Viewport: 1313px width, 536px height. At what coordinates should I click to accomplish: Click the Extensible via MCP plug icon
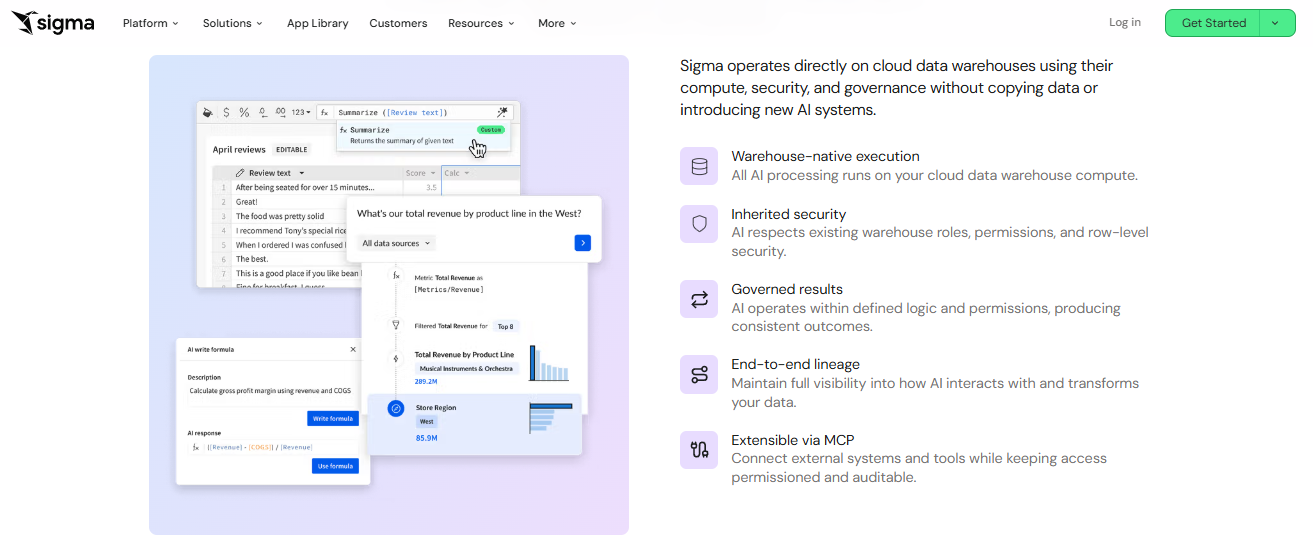pos(699,450)
